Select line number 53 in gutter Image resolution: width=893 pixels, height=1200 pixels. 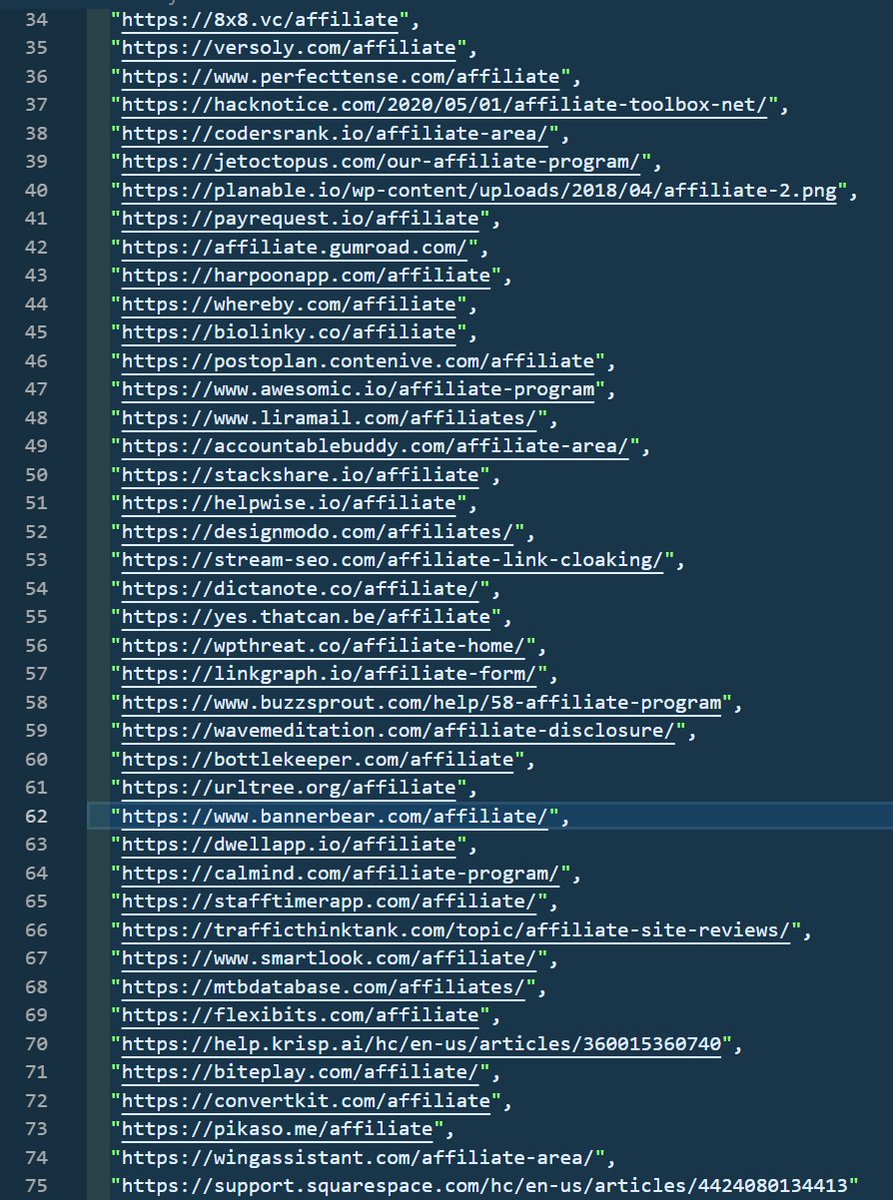pos(36,560)
